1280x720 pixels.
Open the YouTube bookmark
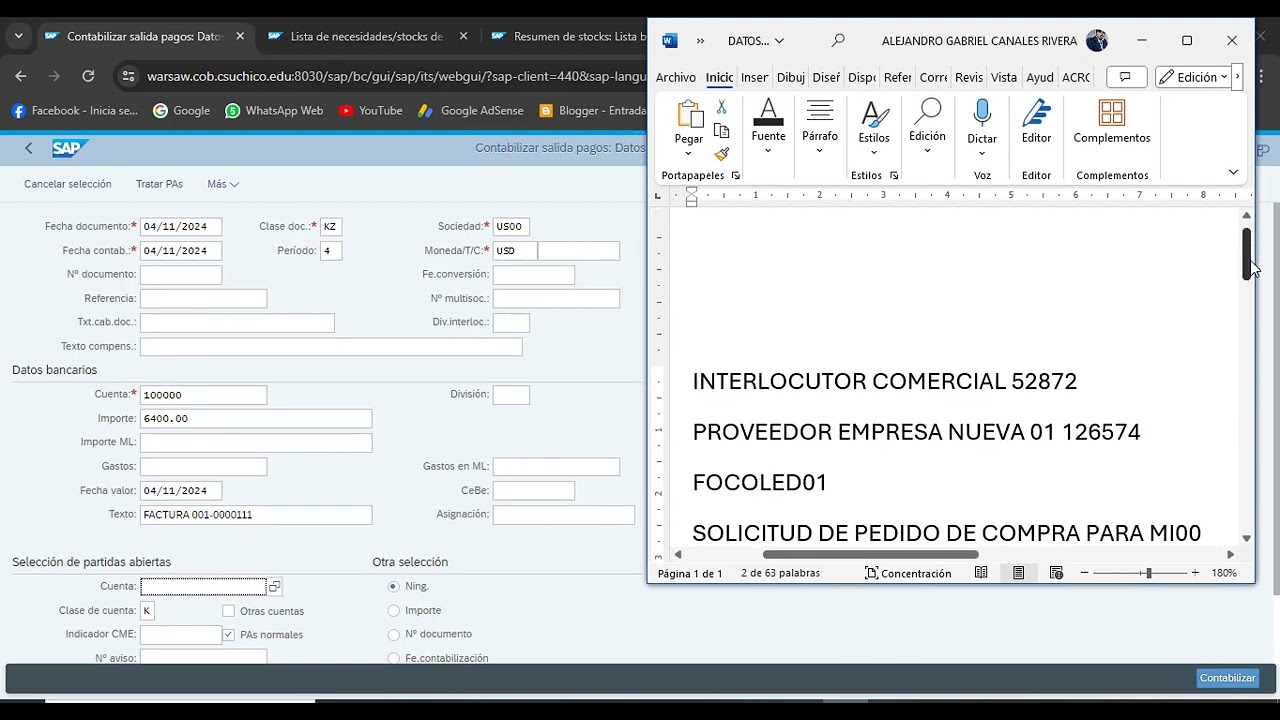click(x=370, y=111)
